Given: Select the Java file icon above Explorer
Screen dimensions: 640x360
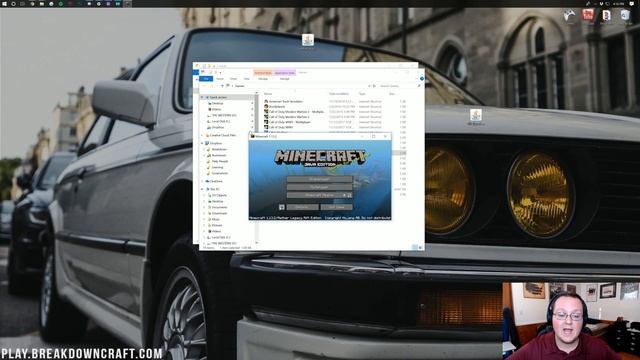Looking at the screenshot, I should coord(308,41).
